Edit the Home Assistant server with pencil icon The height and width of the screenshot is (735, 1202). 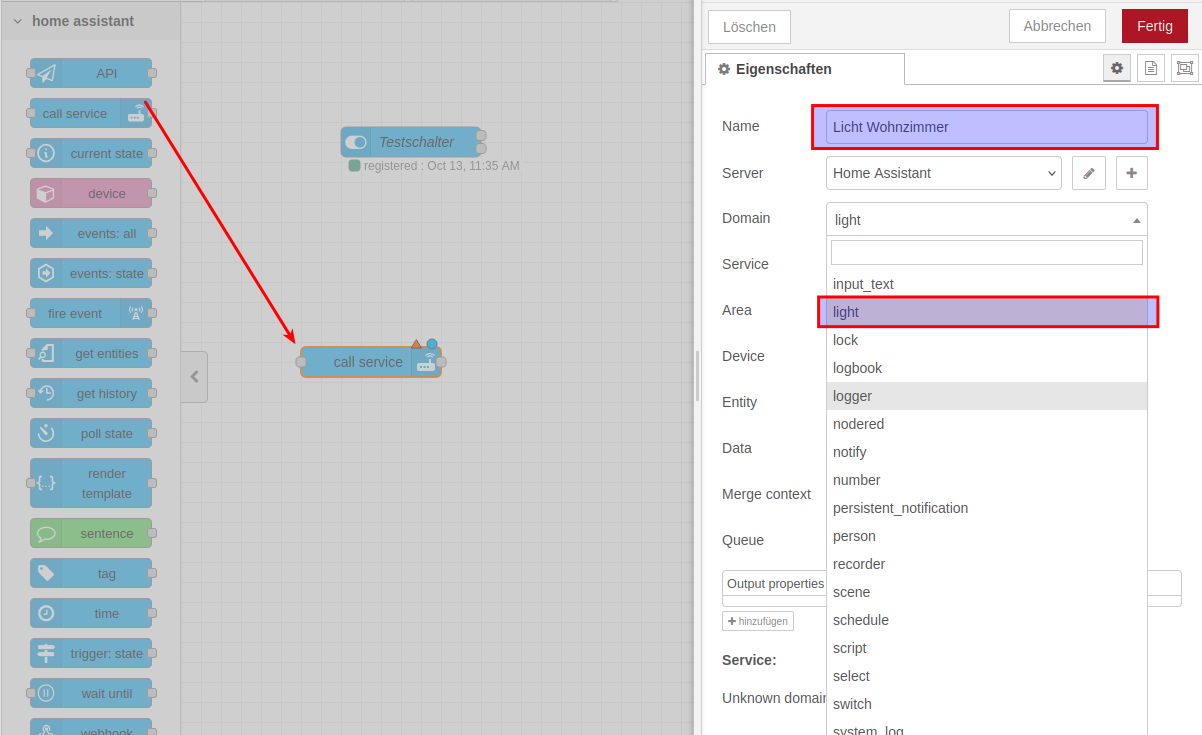coord(1088,173)
